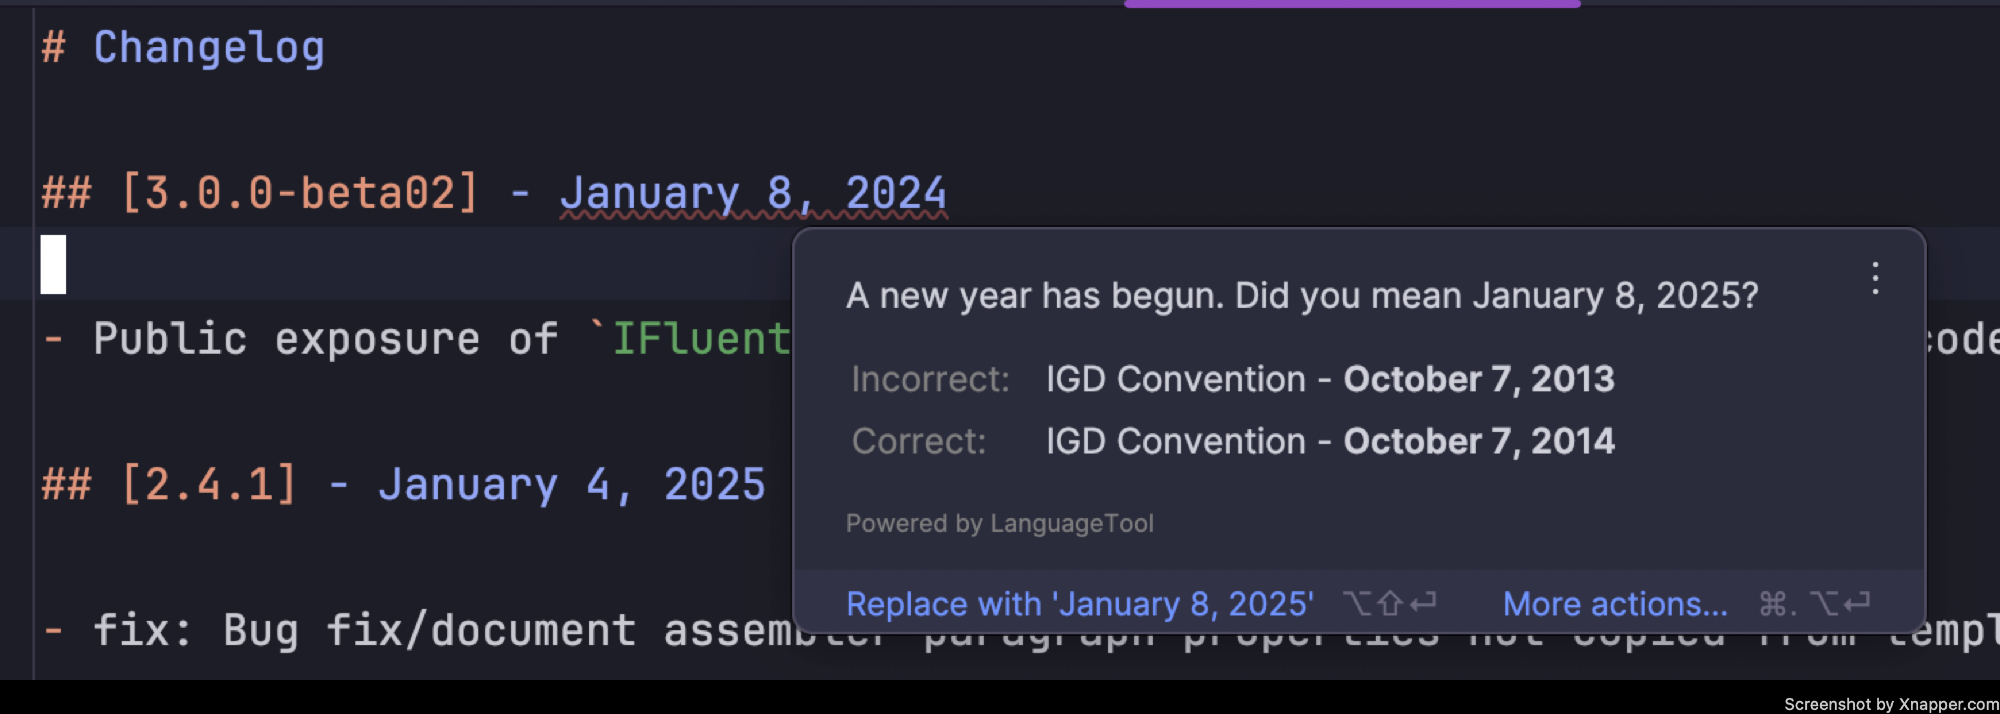The height and width of the screenshot is (714, 2000).
Task: Place cursor on "[3.0.0-beta02]" version text
Action: [x=299, y=193]
